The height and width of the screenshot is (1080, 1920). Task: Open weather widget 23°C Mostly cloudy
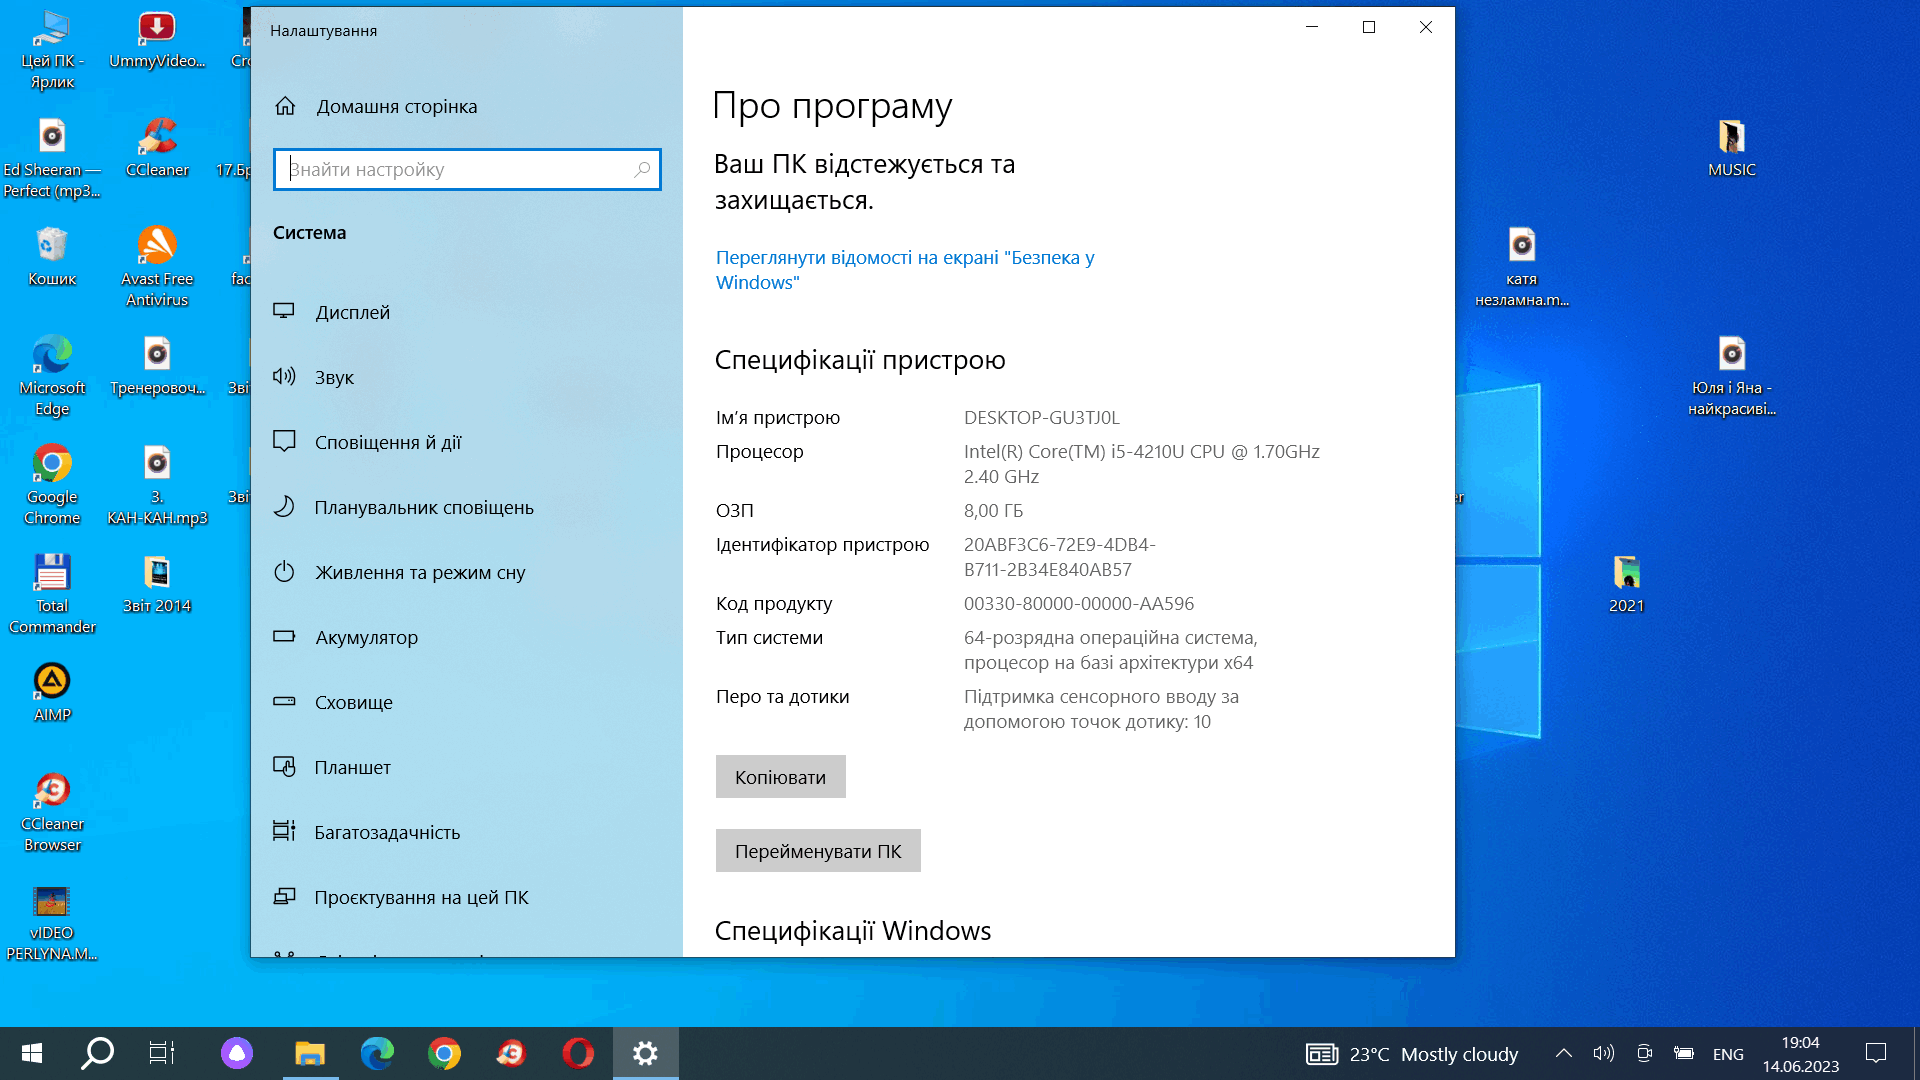tap(1412, 1054)
